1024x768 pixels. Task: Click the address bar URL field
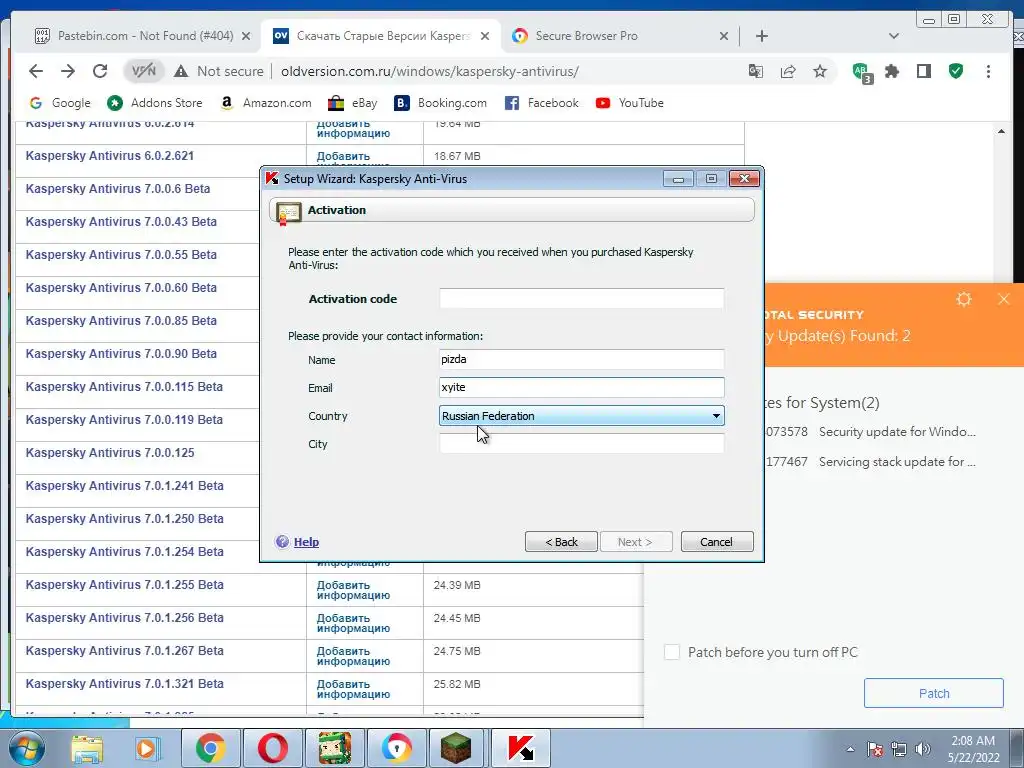coord(430,71)
